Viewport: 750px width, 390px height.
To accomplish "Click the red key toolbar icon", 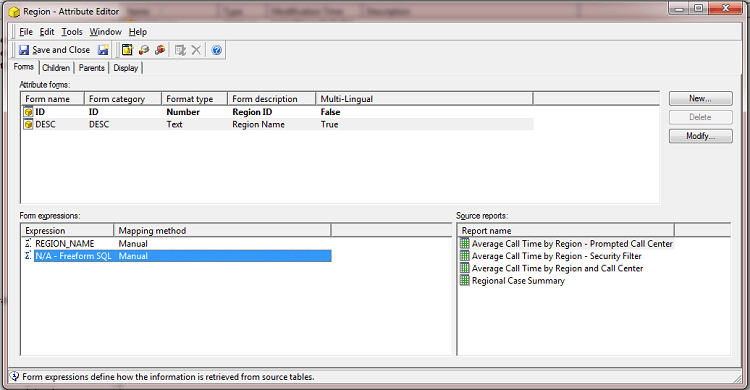I will (160, 50).
